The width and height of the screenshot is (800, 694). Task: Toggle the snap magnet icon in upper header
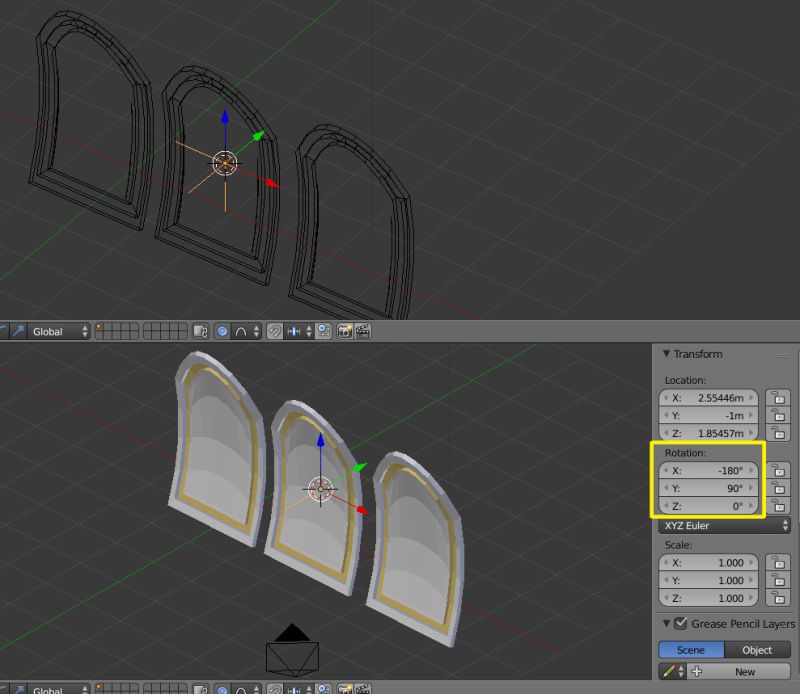tap(274, 332)
